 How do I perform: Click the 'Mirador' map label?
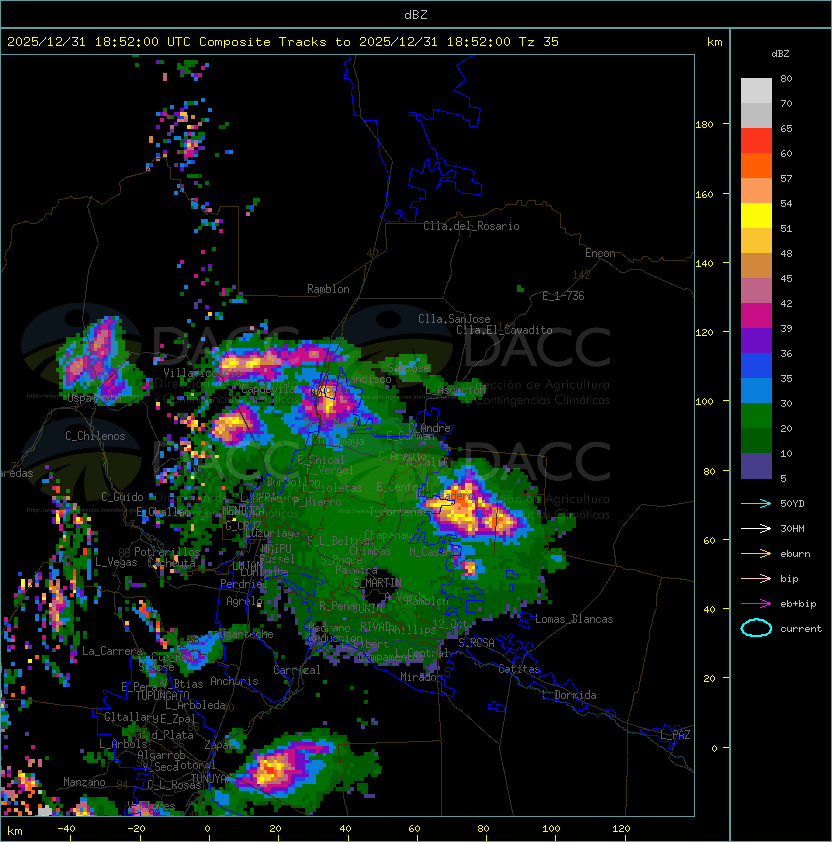pos(419,677)
